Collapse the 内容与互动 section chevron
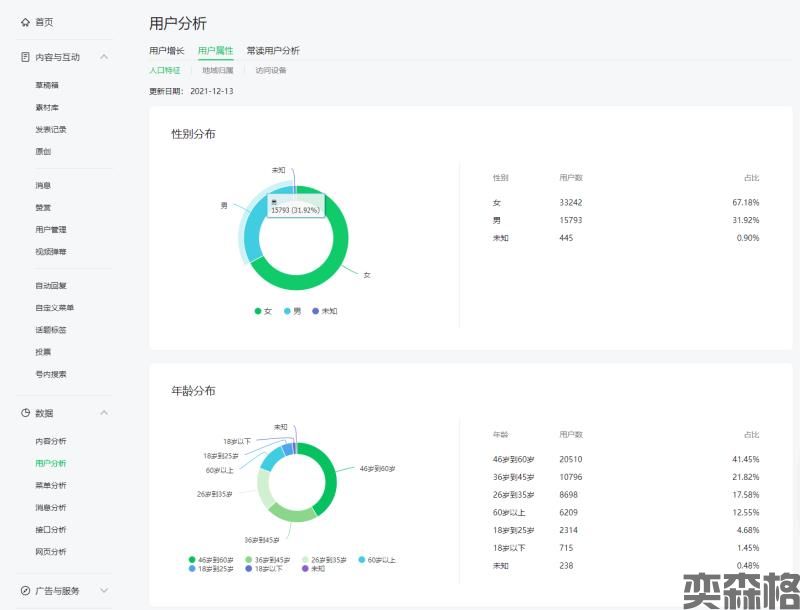The width and height of the screenshot is (800, 610). [x=104, y=57]
